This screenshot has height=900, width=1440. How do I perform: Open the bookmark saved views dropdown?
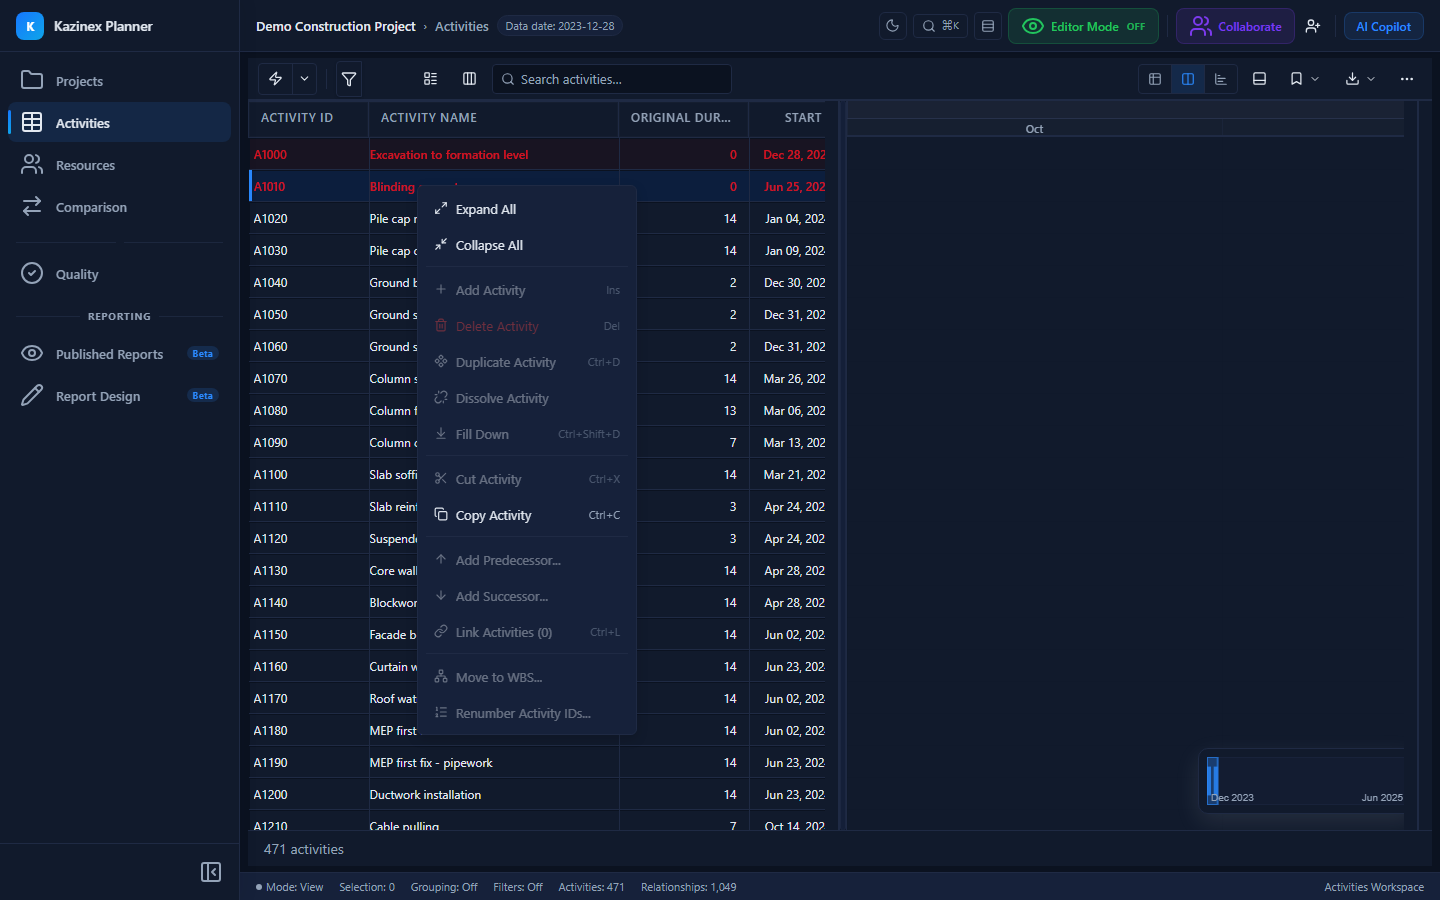click(x=1304, y=79)
